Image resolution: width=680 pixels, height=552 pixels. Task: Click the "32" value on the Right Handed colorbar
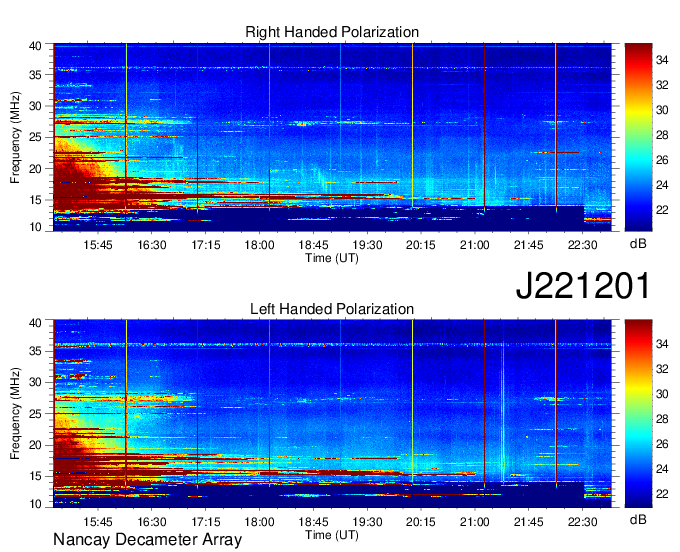point(662,85)
